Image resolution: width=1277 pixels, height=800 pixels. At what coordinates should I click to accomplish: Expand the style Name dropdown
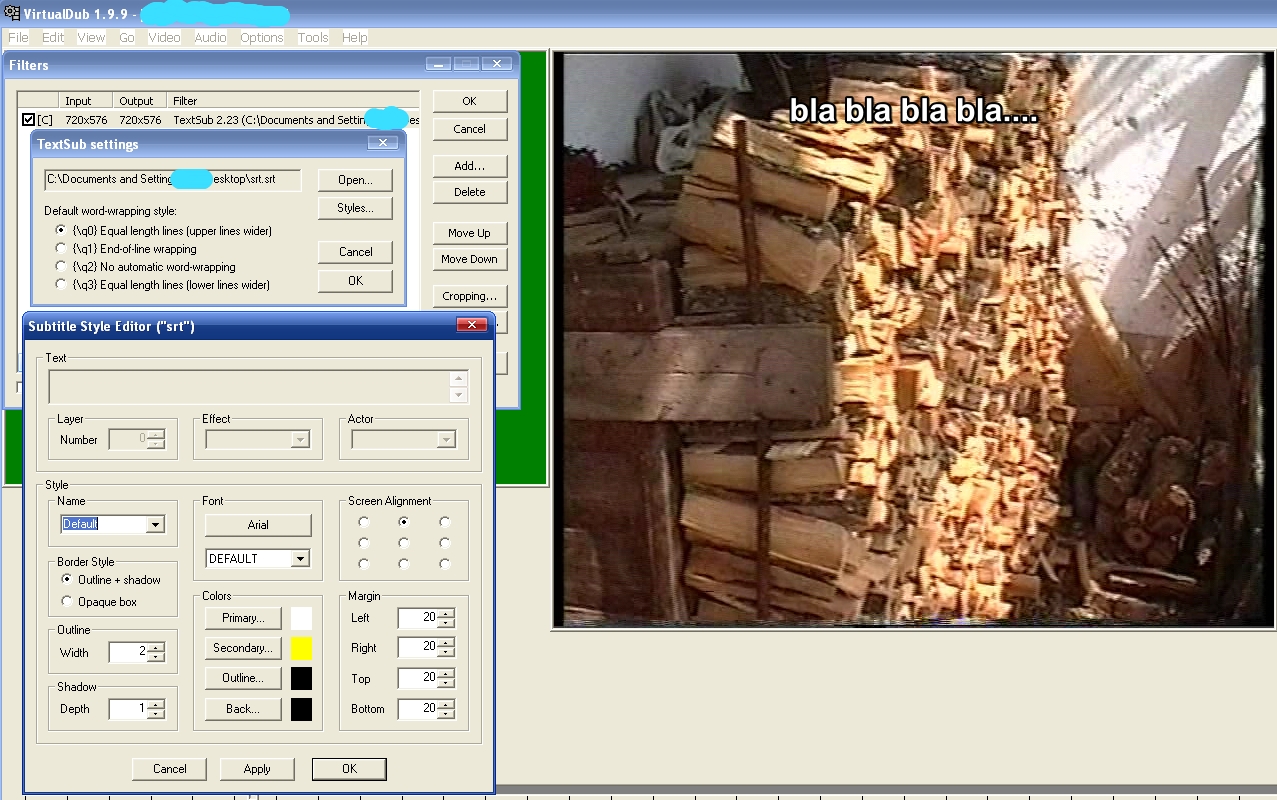click(x=155, y=525)
